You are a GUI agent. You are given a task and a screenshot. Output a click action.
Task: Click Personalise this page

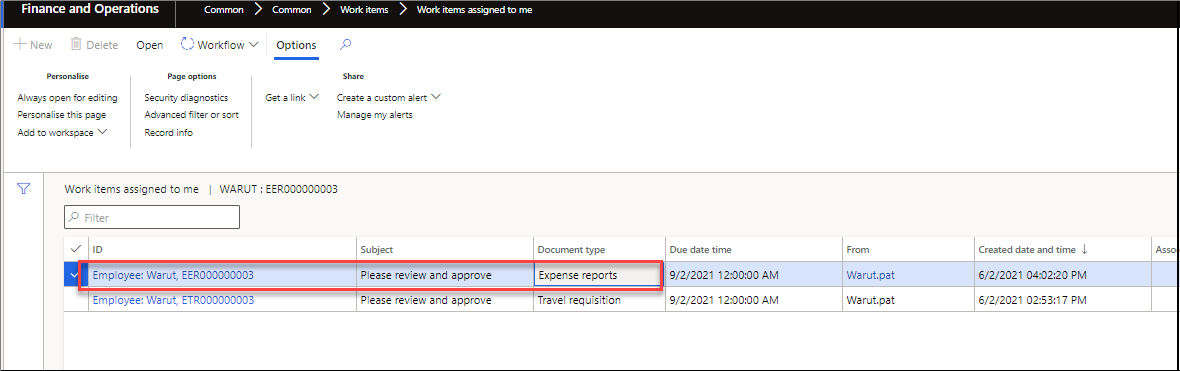click(x=62, y=115)
